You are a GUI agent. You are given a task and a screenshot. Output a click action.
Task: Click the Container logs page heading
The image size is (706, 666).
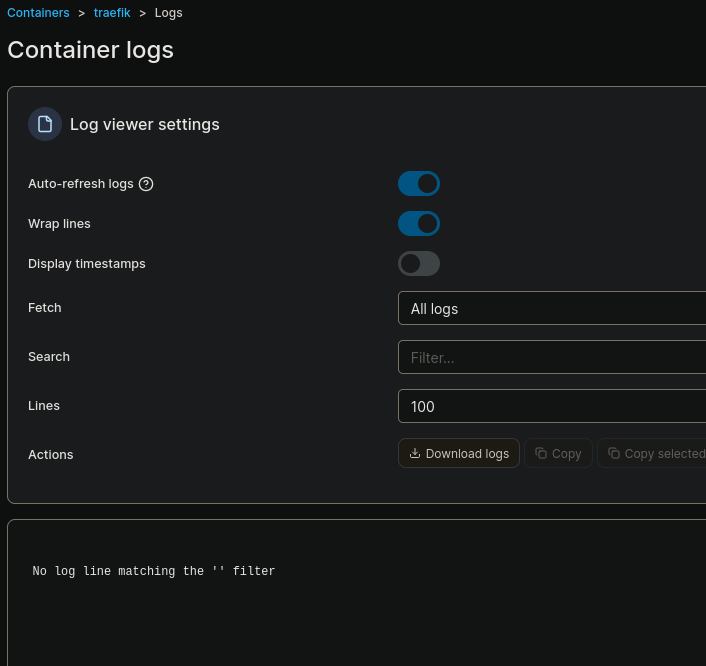click(91, 50)
